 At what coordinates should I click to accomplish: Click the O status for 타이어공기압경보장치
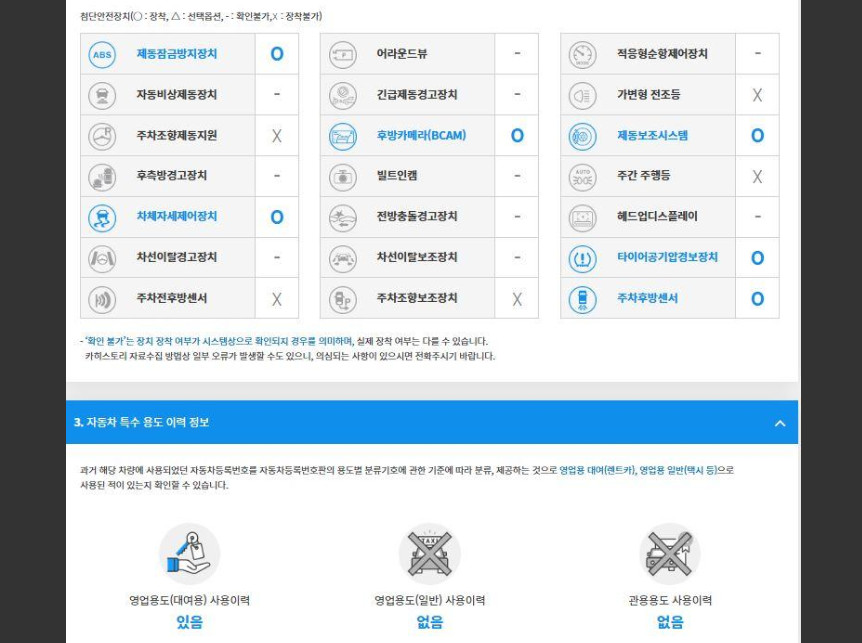pyautogui.click(x=758, y=258)
